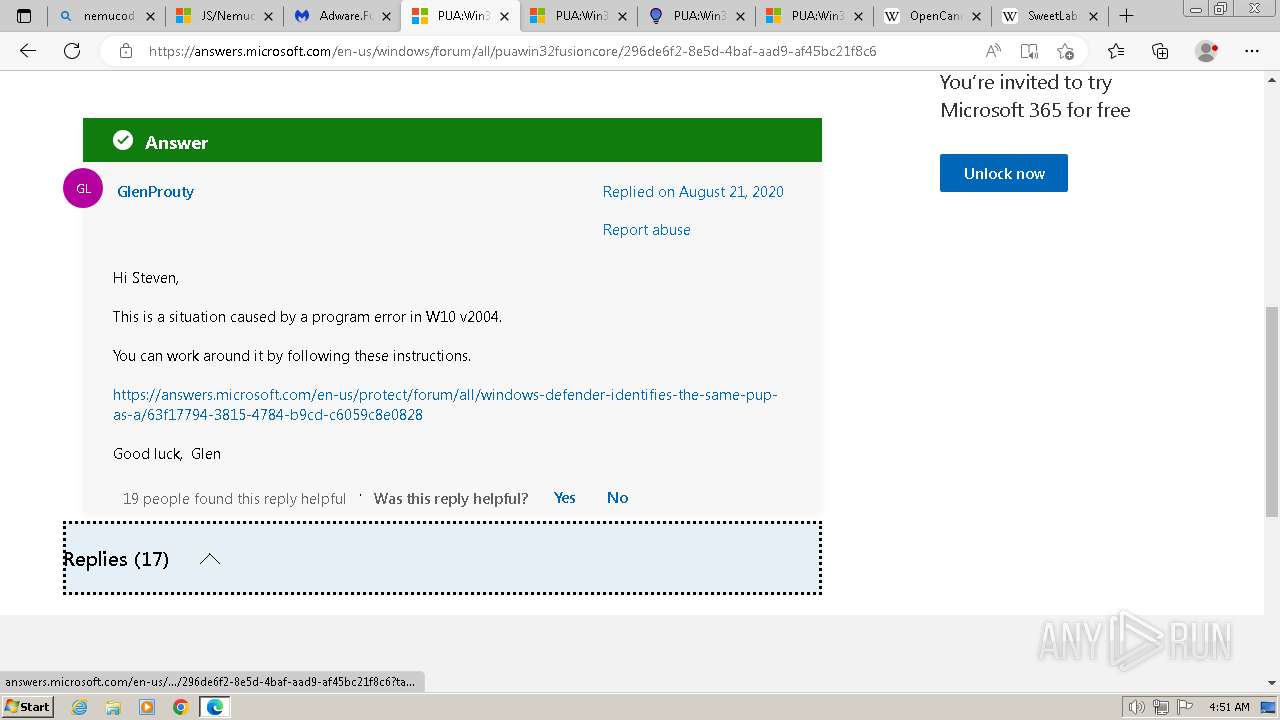Open the Collections panel

click(1160, 51)
